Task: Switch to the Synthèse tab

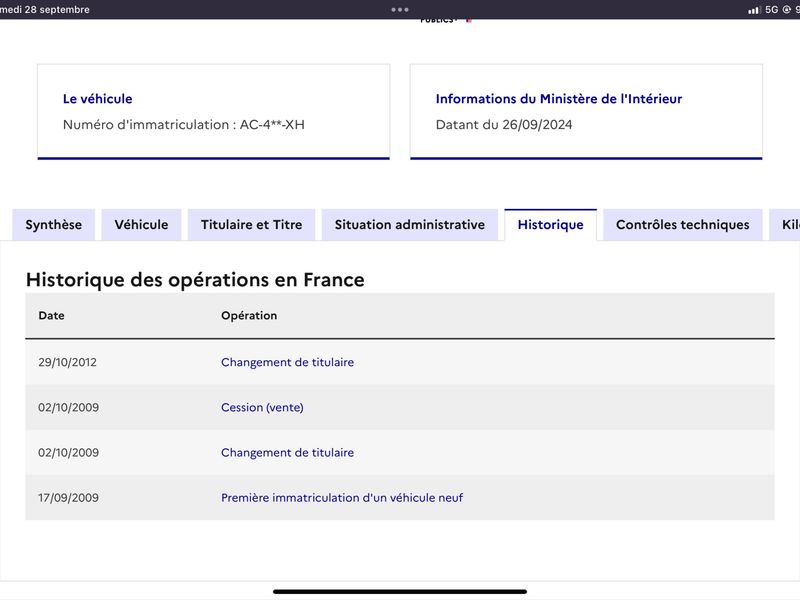Action: pos(54,224)
